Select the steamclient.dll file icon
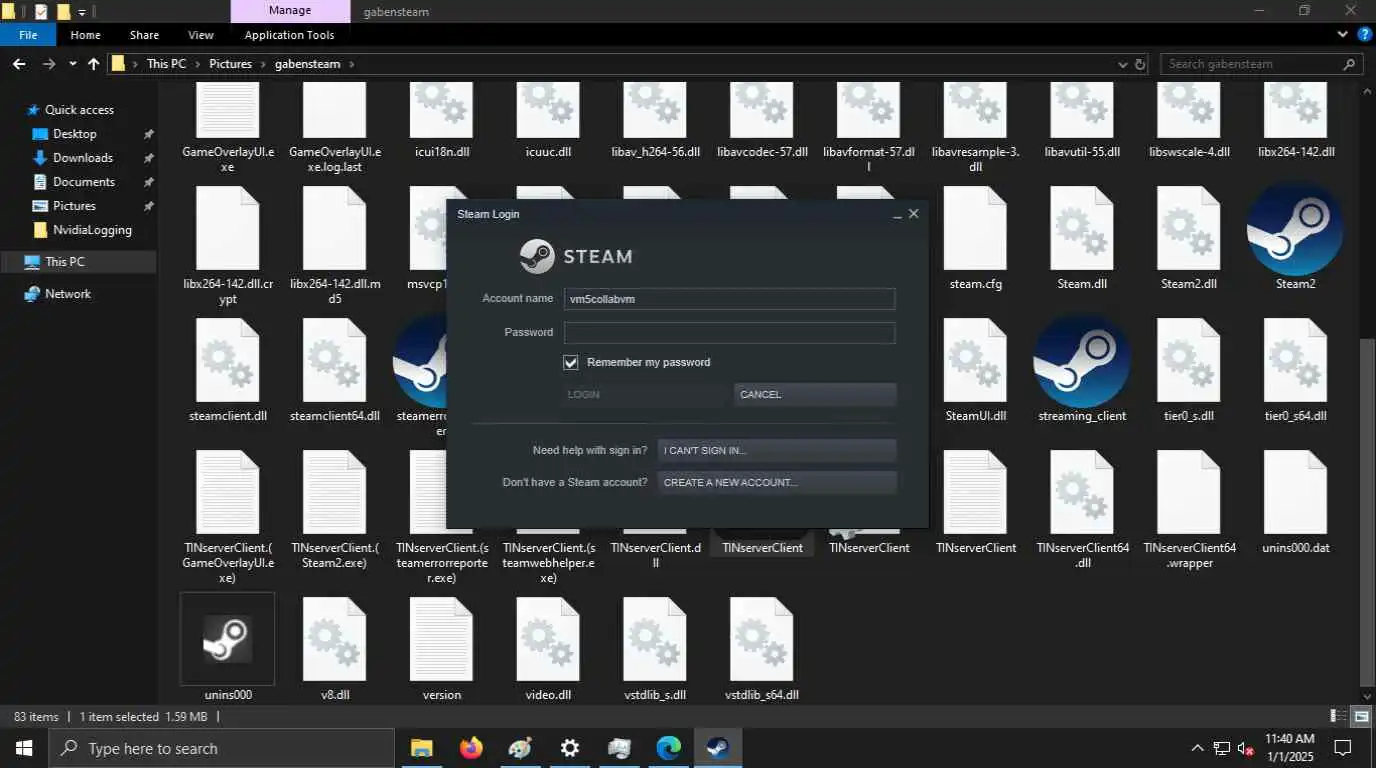1376x768 pixels. pyautogui.click(x=227, y=361)
